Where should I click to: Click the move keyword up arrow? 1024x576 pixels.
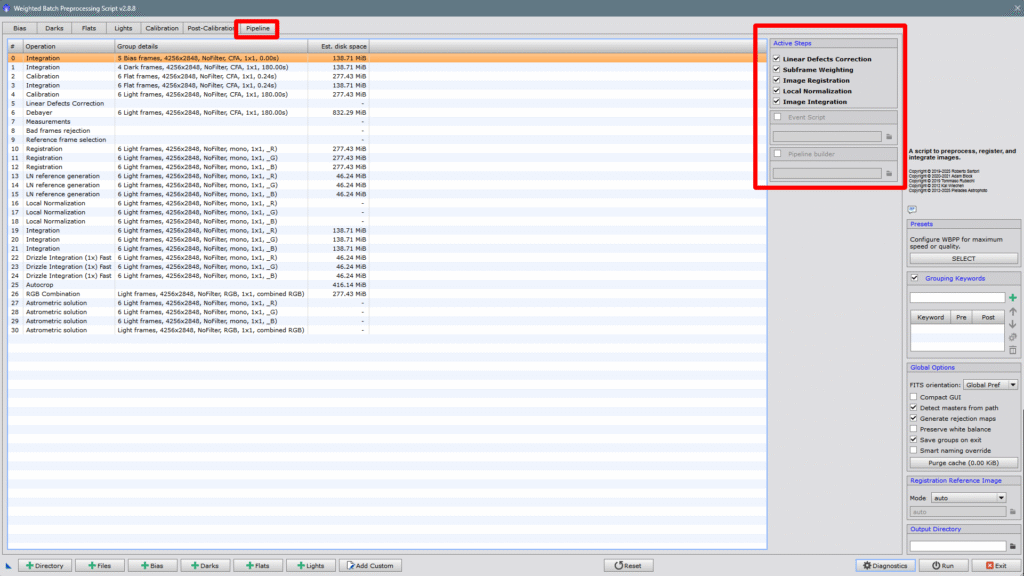tap(1012, 311)
